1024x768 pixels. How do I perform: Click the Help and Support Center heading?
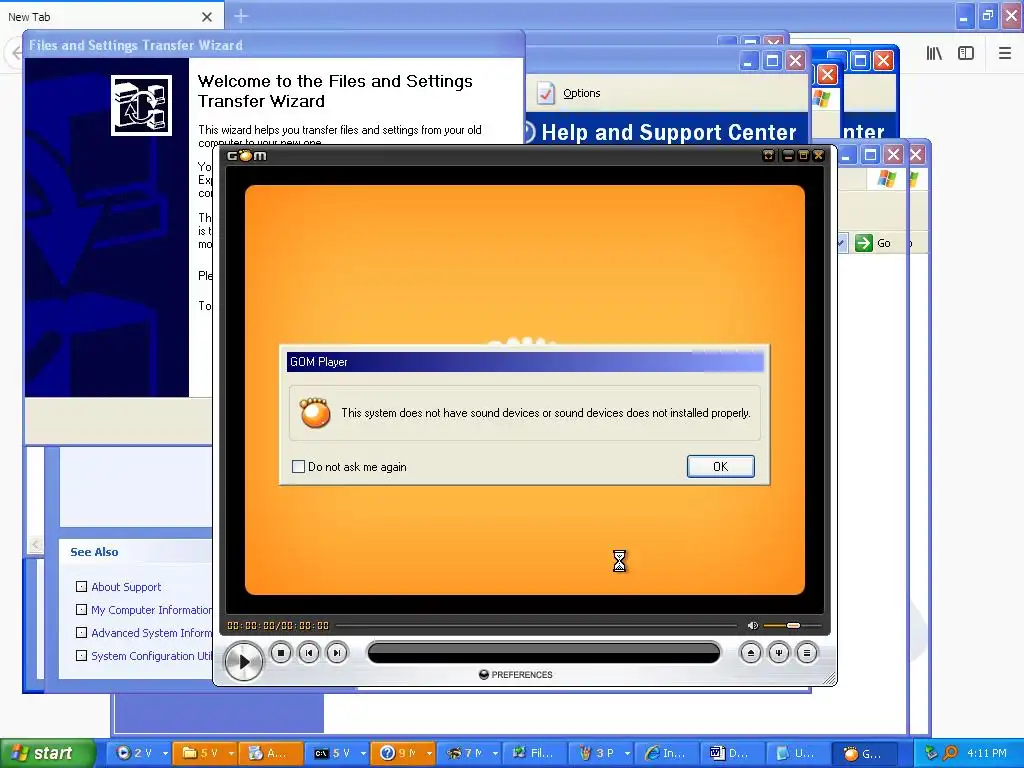pos(669,132)
